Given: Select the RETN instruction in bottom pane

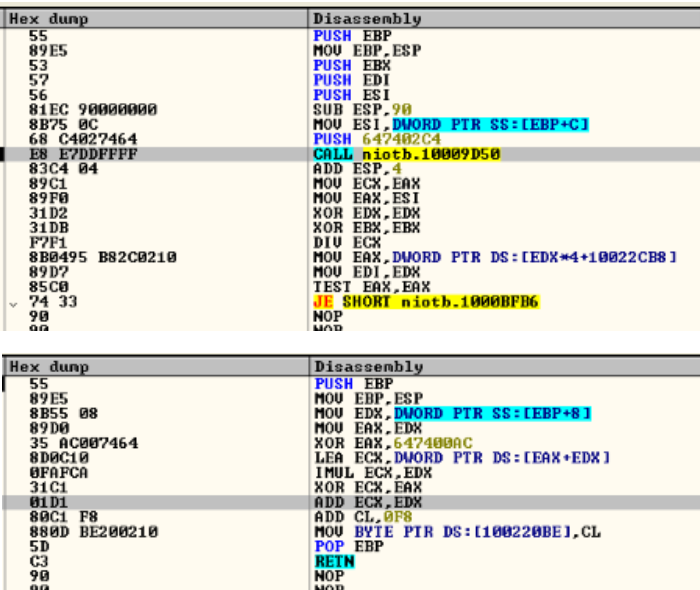Looking at the screenshot, I should (x=334, y=563).
